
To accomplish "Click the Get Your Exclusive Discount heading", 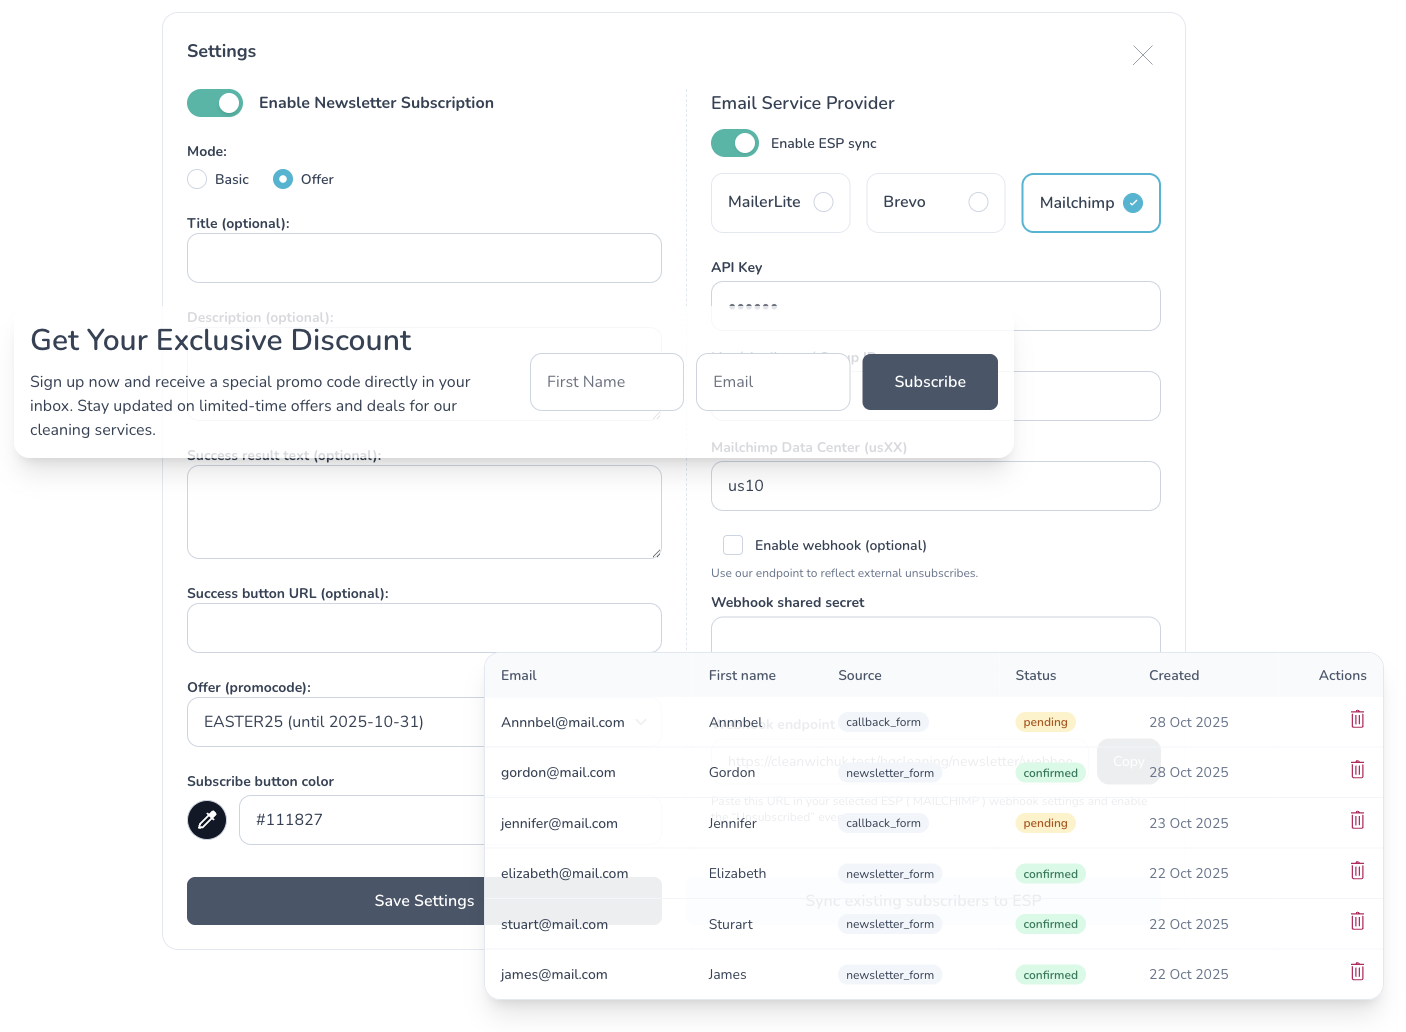I will (x=220, y=341).
